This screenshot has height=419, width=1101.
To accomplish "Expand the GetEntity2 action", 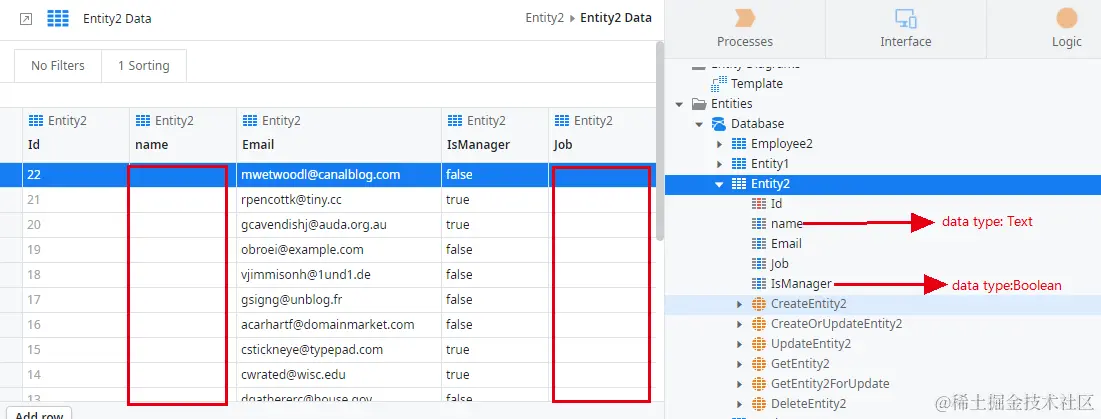I will pos(739,364).
